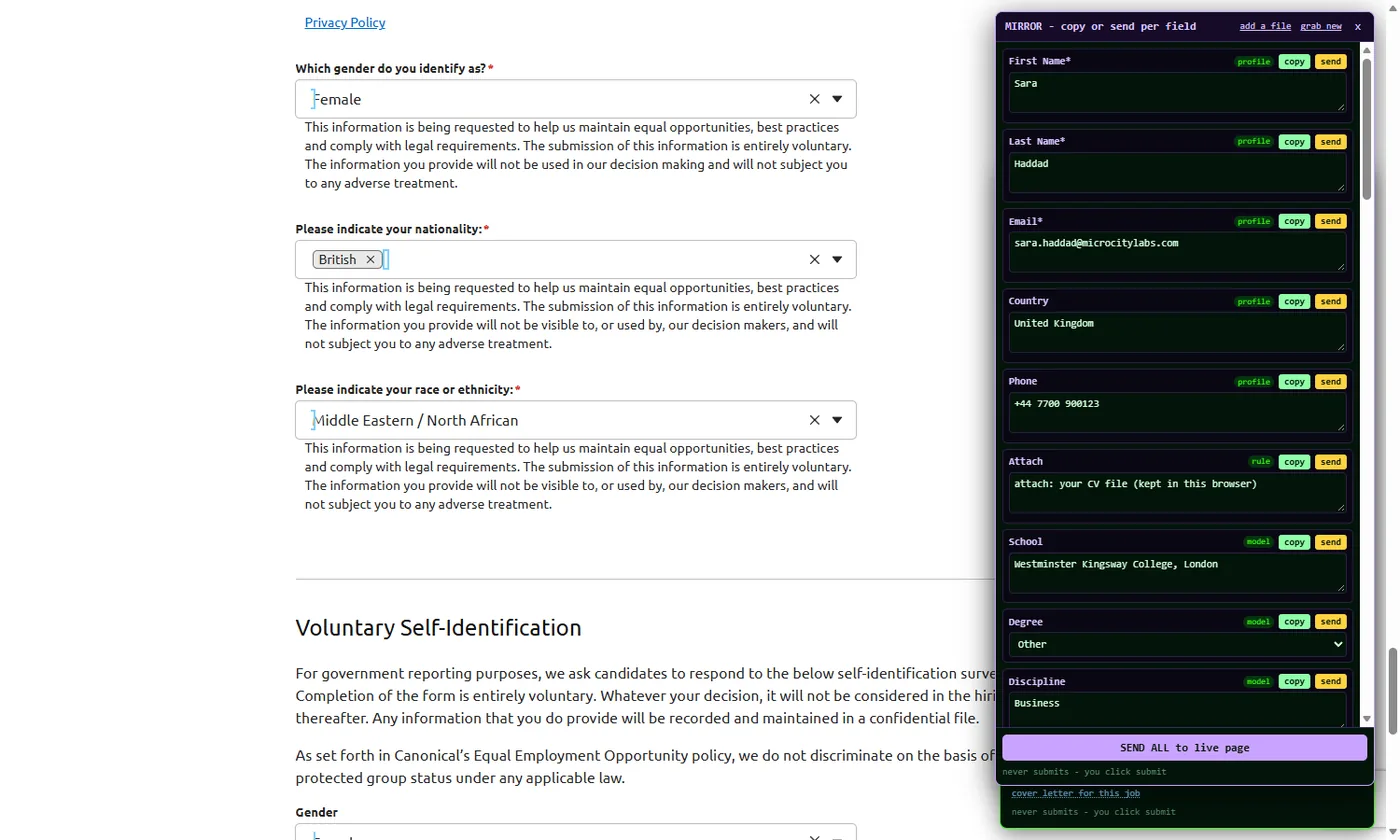The image size is (1400, 840).
Task: Open the Degree select in MIRROR panel
Action: click(x=1177, y=645)
